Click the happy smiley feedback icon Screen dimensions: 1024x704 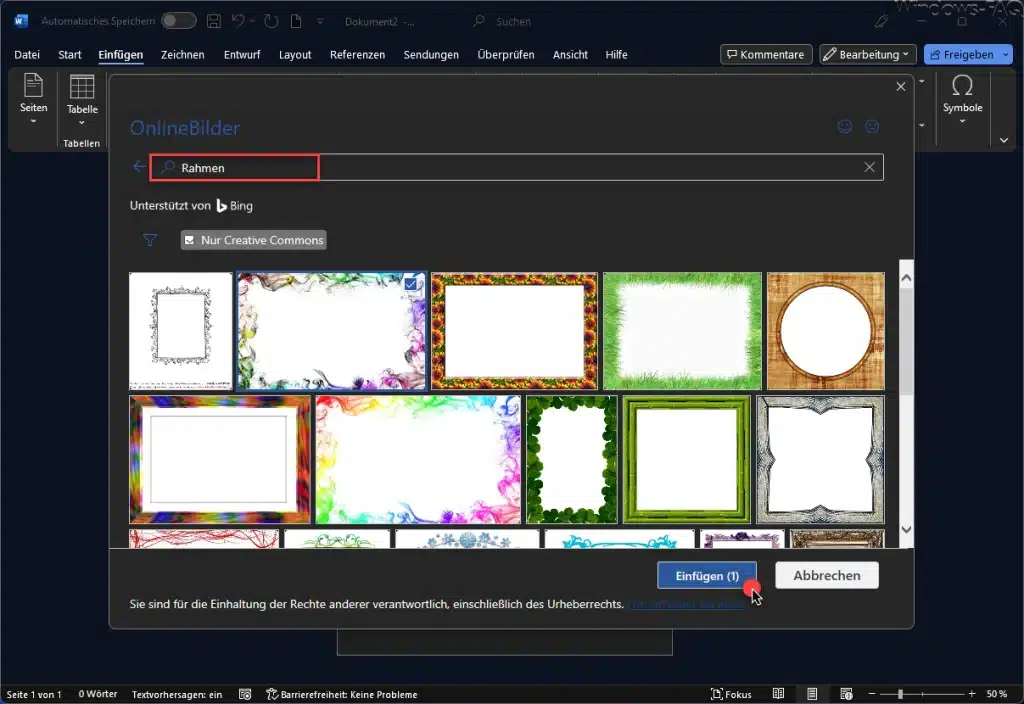click(x=844, y=127)
